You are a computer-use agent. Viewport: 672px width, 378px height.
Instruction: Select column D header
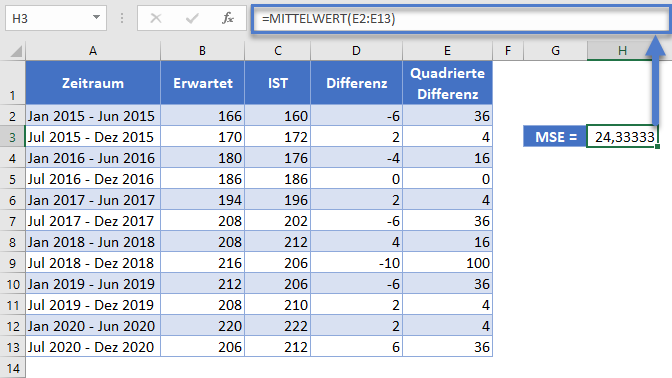[x=356, y=51]
